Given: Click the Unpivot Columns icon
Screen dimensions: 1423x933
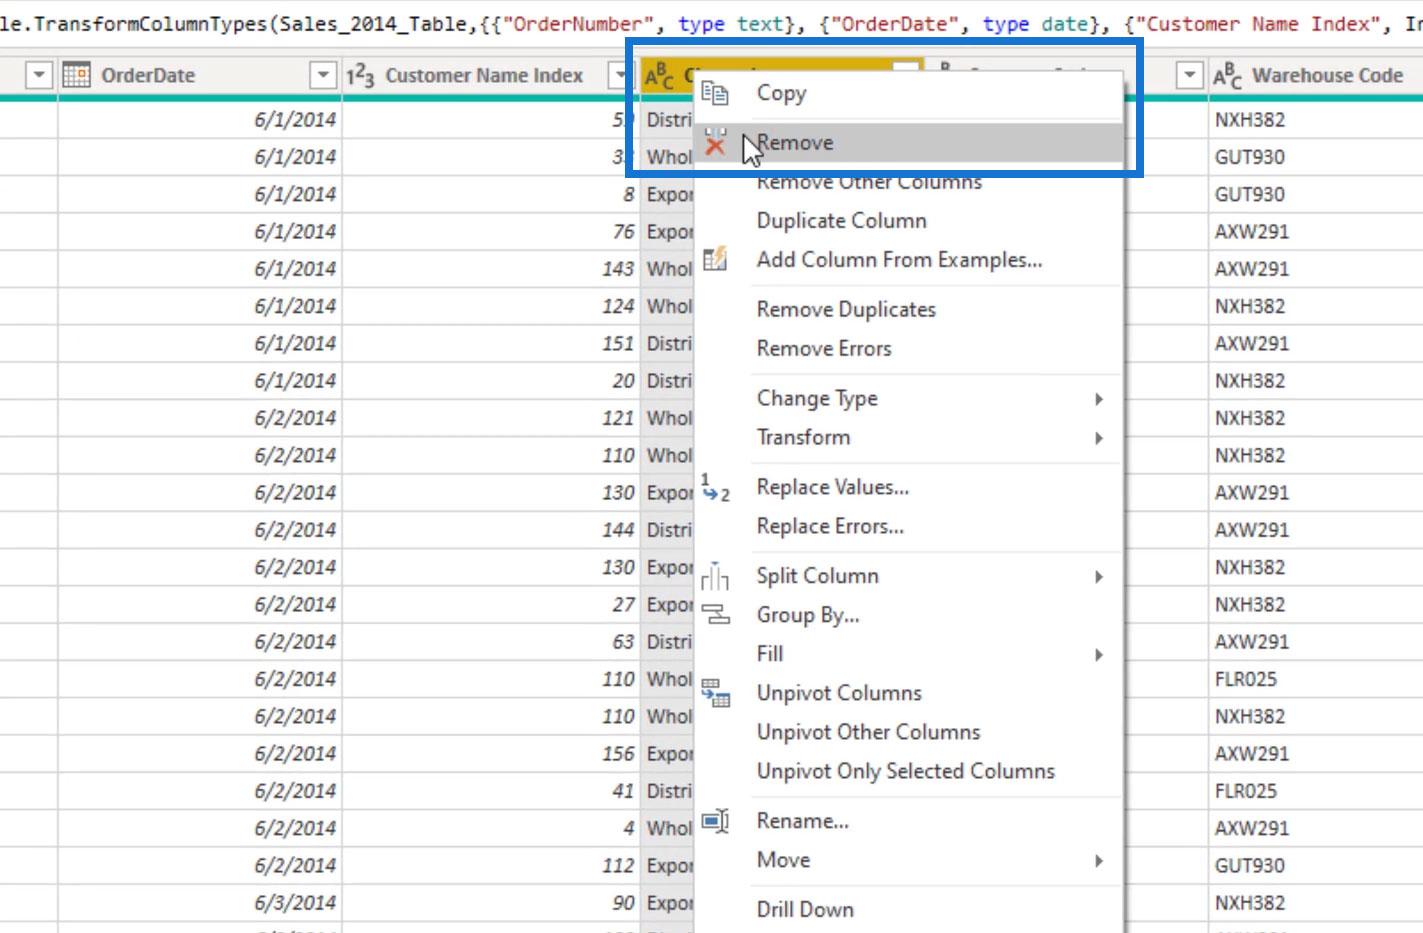Looking at the screenshot, I should pyautogui.click(x=715, y=692).
